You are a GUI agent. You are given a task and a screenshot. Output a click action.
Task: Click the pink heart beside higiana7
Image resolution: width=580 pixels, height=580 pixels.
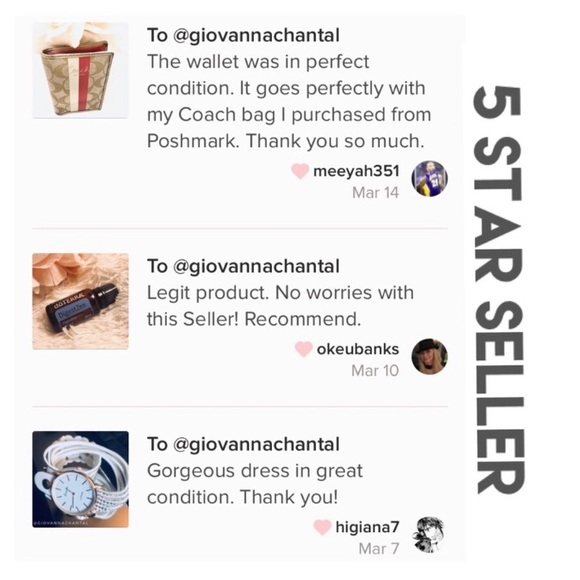(x=322, y=527)
